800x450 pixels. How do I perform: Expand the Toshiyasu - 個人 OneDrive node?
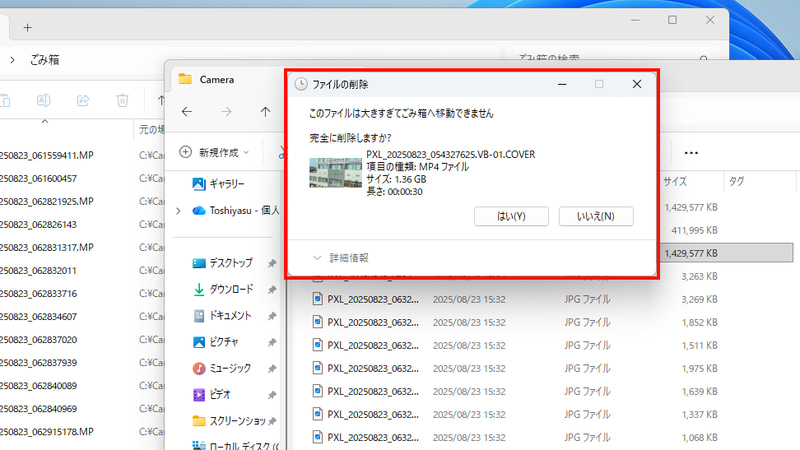click(178, 211)
